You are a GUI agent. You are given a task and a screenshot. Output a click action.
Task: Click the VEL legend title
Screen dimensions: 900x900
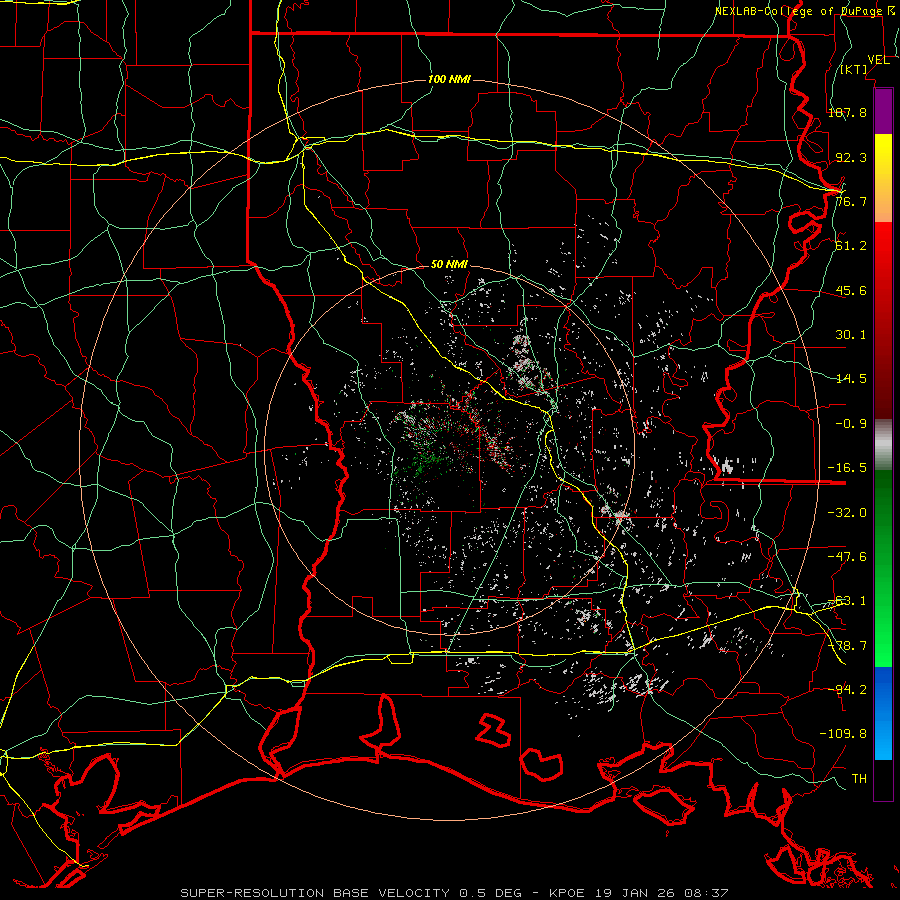tap(878, 60)
